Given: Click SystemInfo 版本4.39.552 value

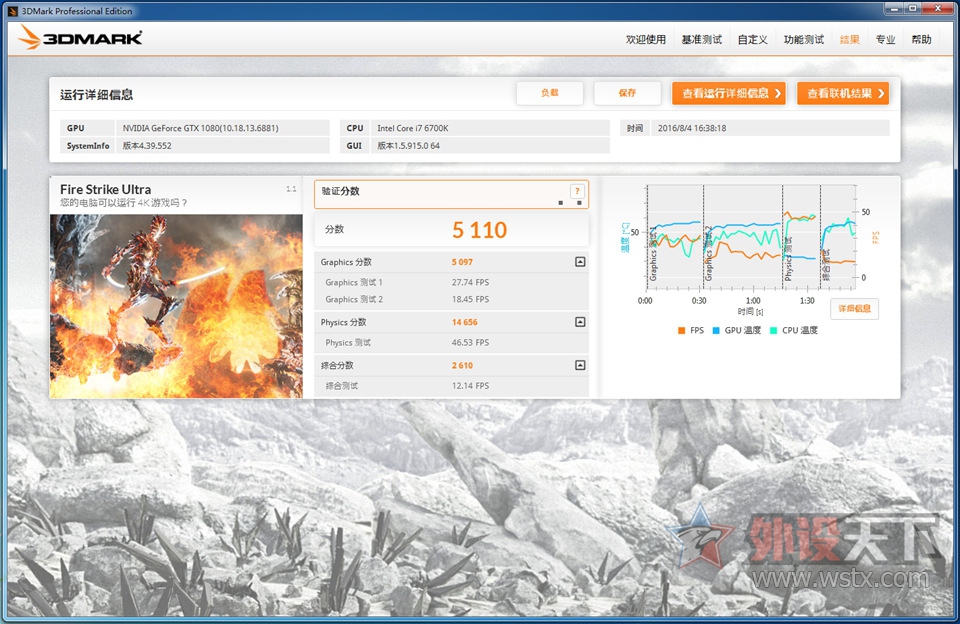Looking at the screenshot, I should click(147, 146).
